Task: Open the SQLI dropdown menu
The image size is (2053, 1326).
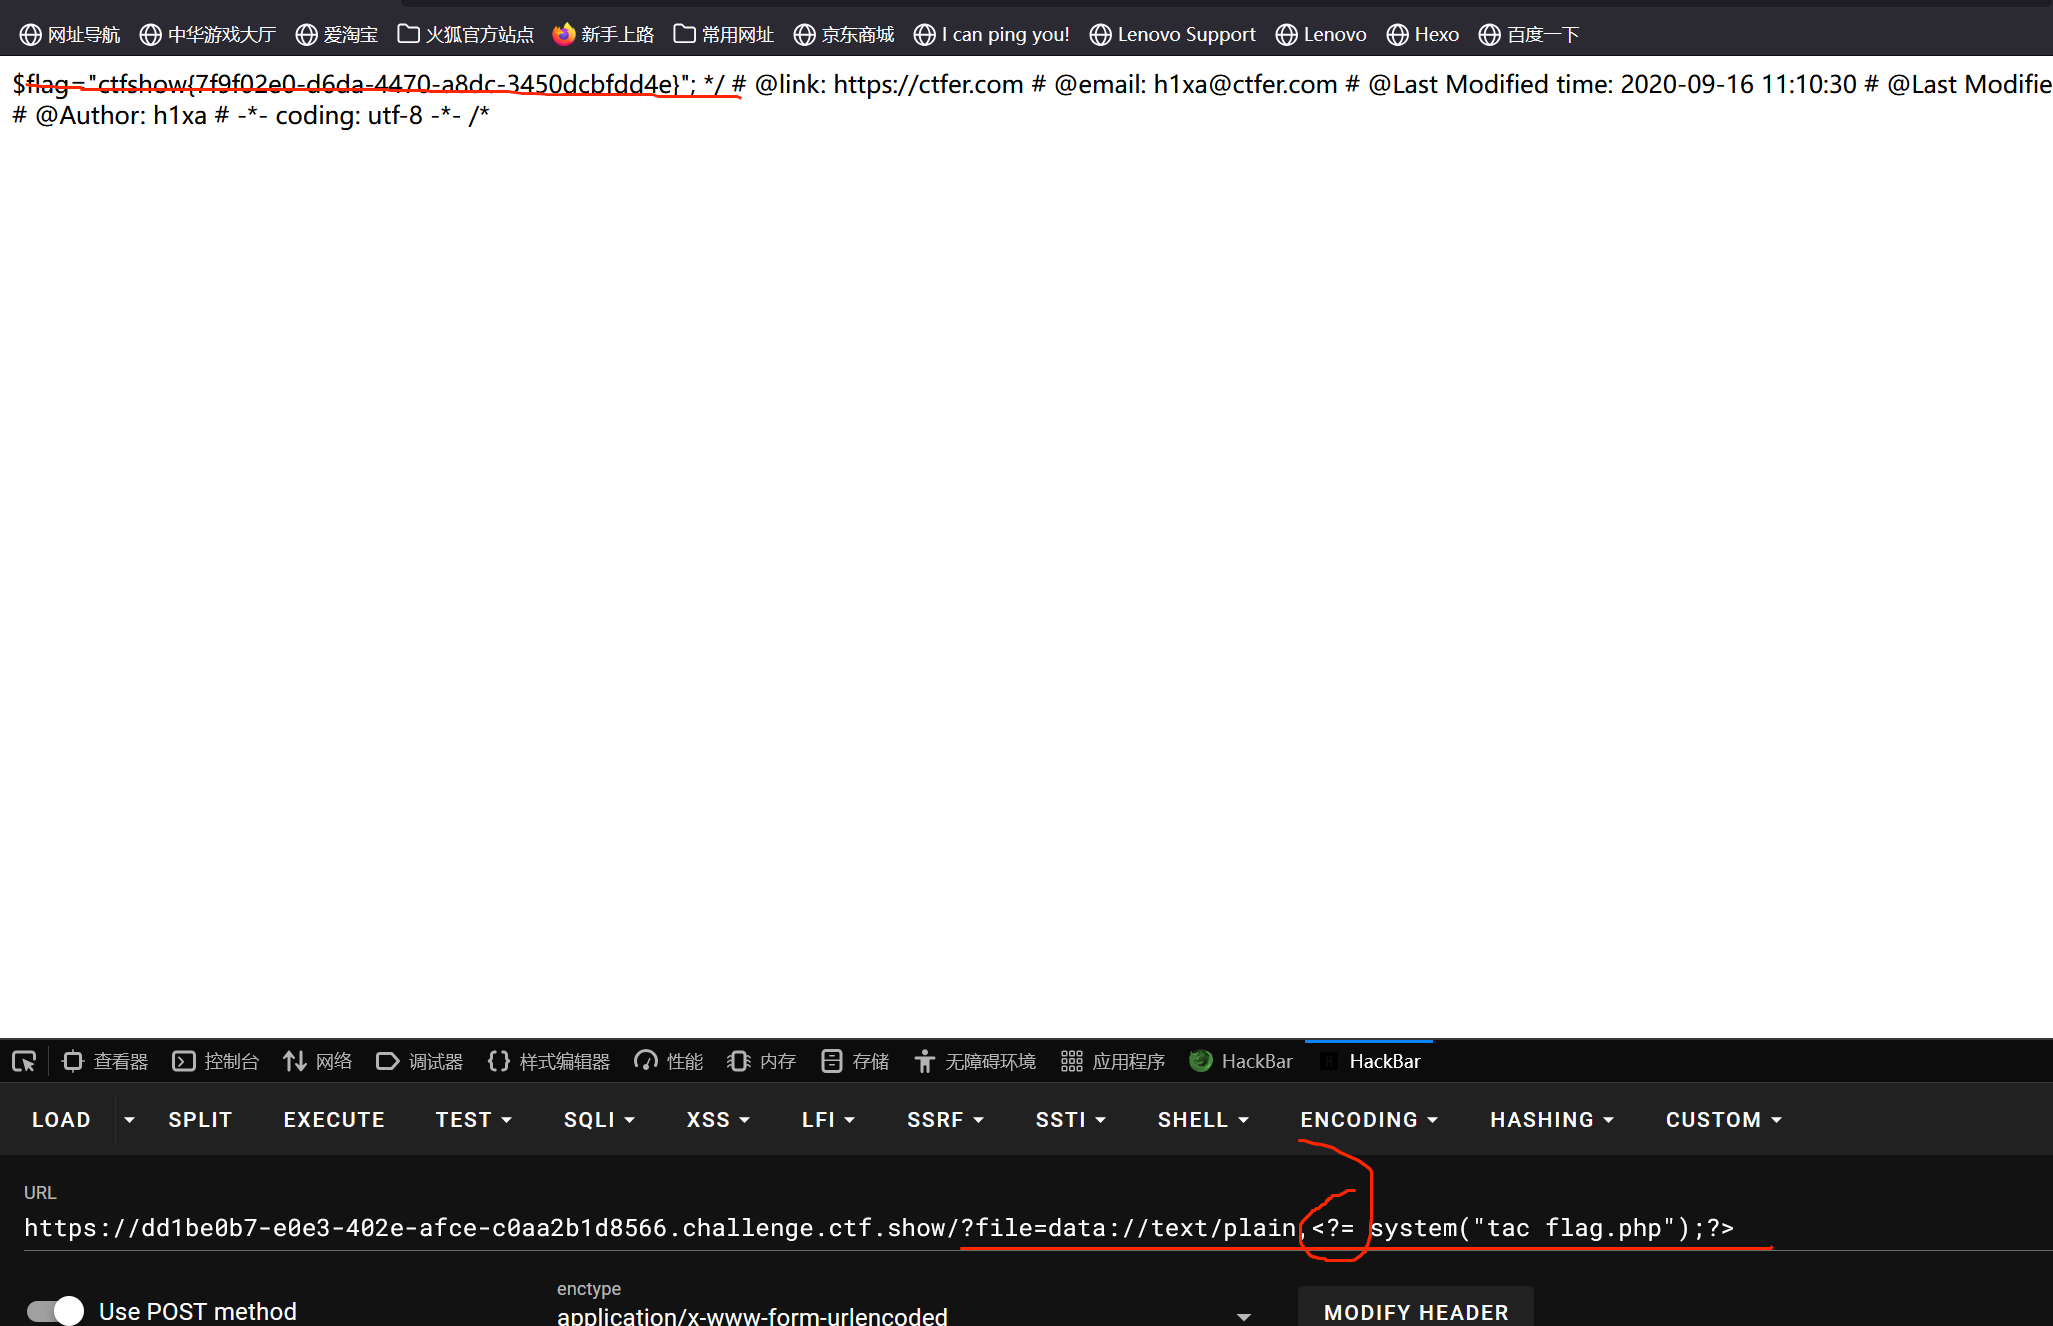Action: click(598, 1120)
